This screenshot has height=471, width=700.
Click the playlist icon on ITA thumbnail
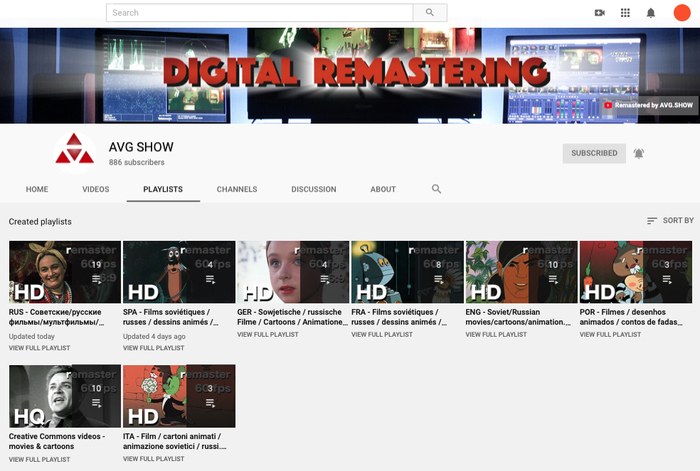(210, 403)
